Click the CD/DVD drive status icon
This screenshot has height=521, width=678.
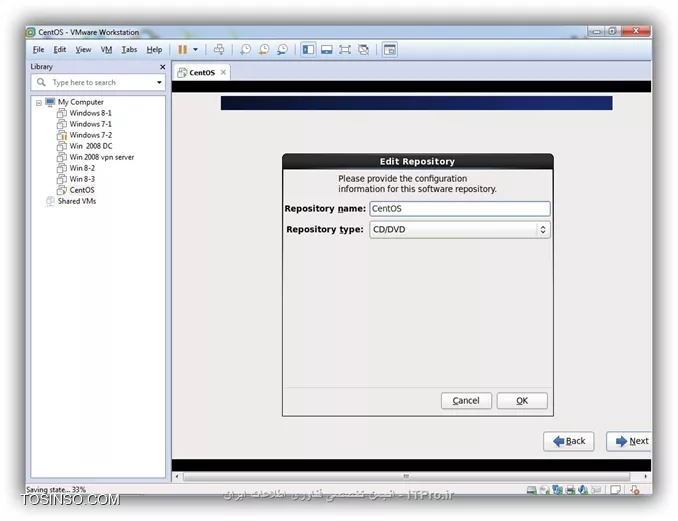tap(544, 490)
